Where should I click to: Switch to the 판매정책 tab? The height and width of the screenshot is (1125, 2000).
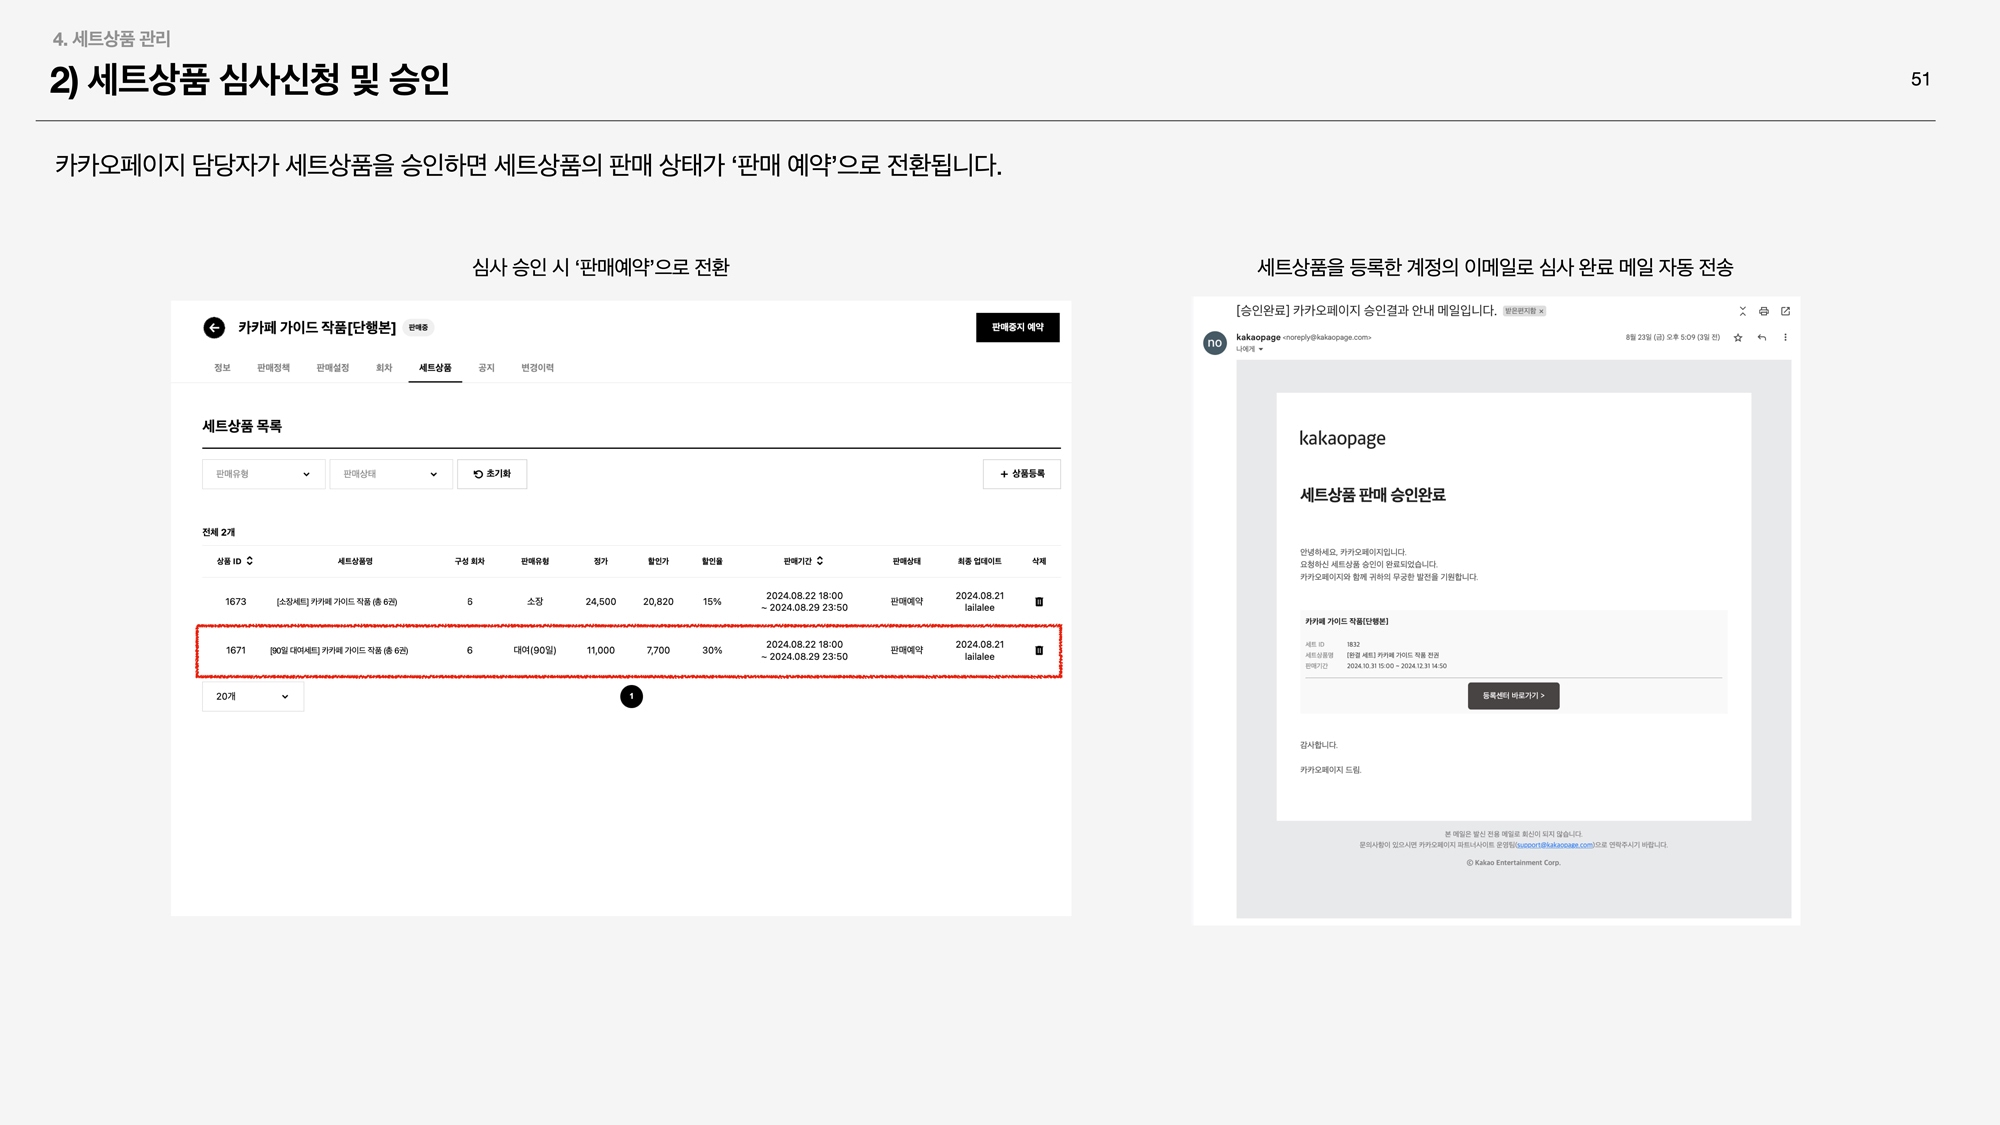(x=273, y=368)
